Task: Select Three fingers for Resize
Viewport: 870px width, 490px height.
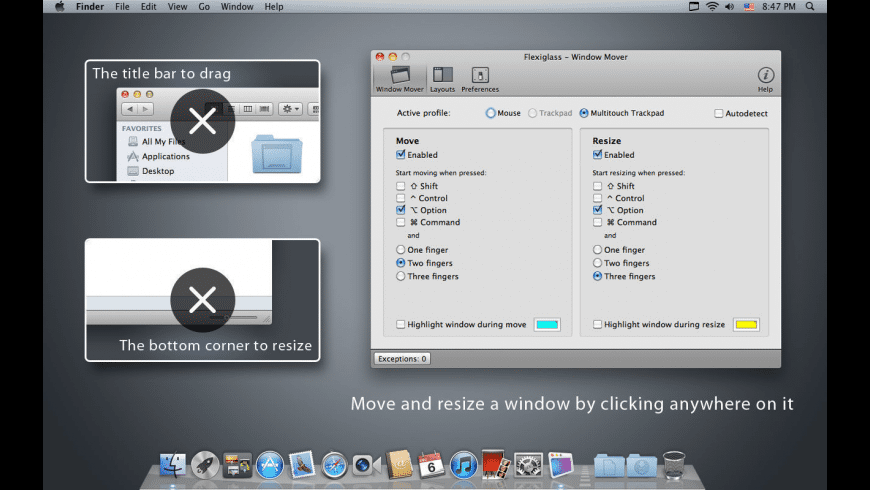Action: (x=597, y=276)
